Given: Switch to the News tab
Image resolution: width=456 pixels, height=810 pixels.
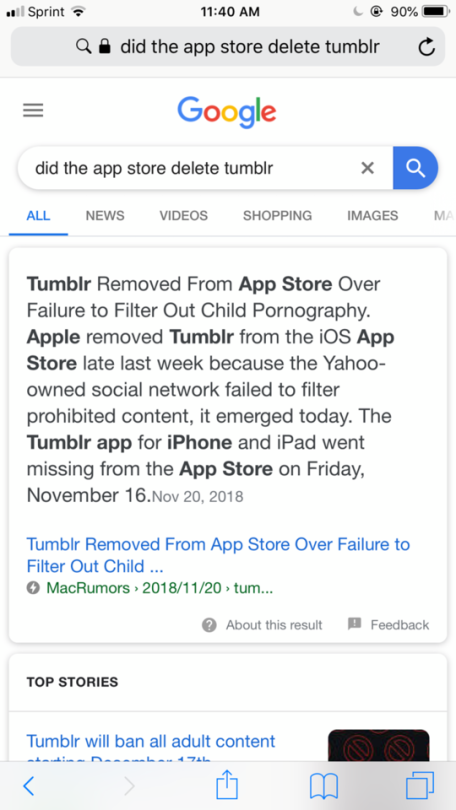Looking at the screenshot, I should click(x=105, y=215).
